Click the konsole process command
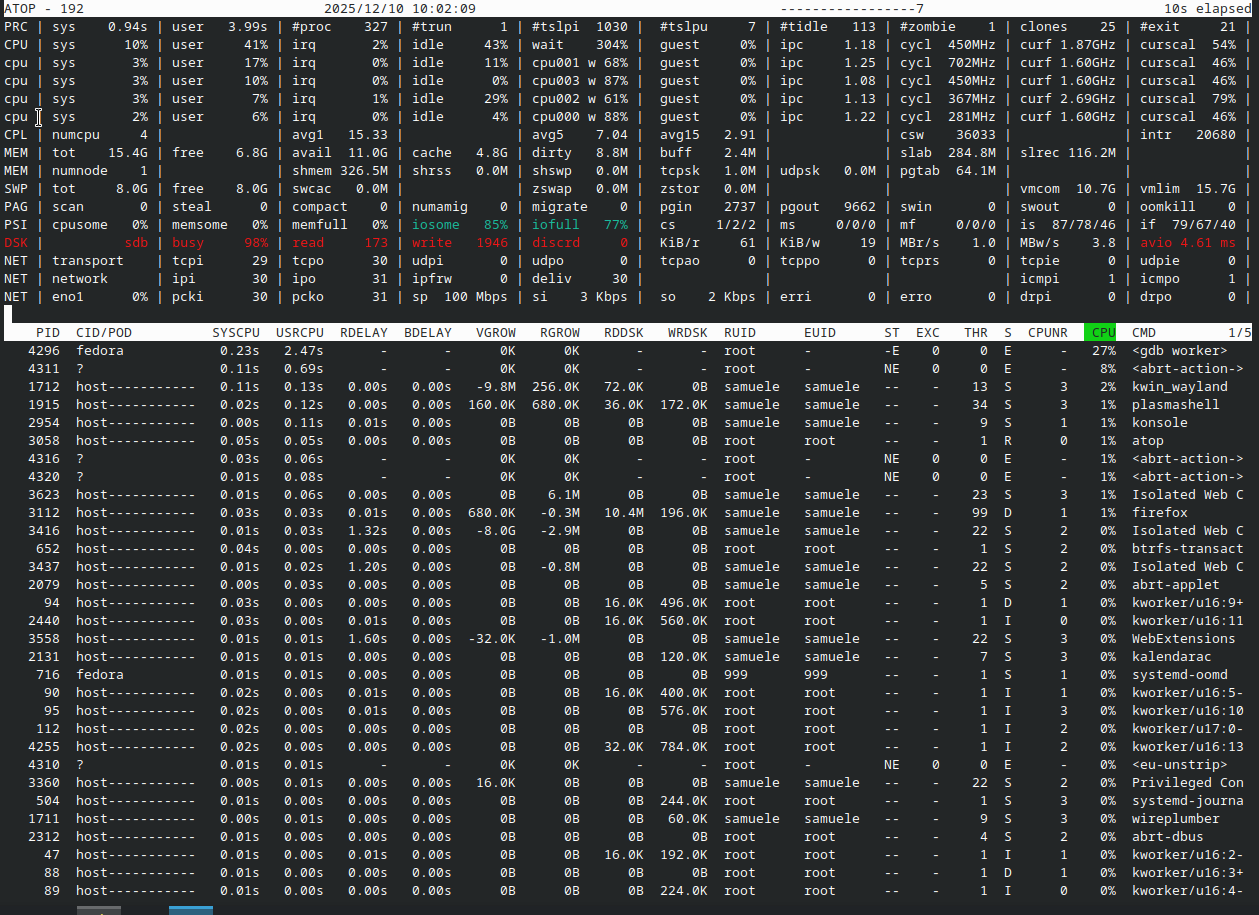Screen dimensions: 1259x915 (x=1159, y=423)
